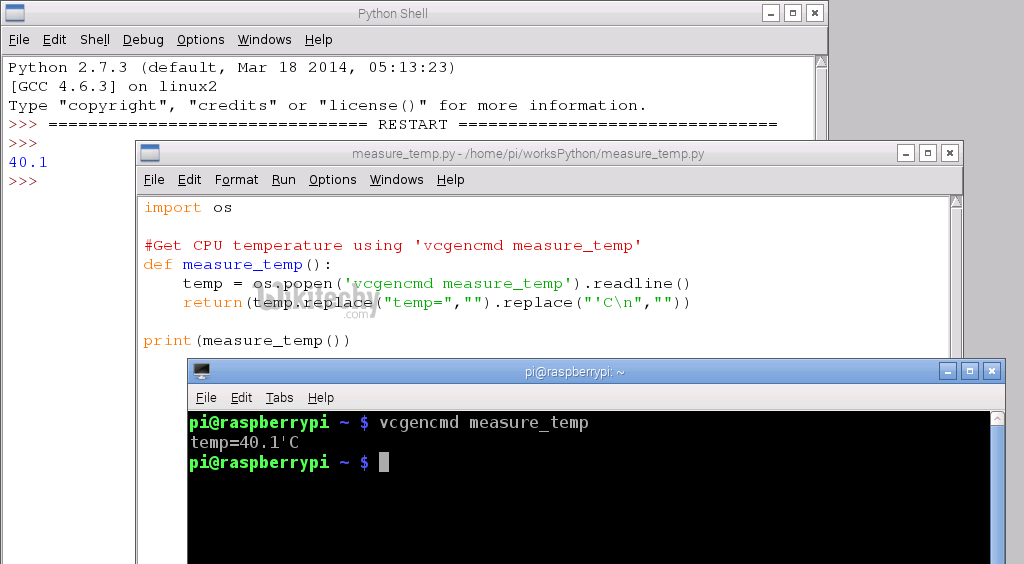
Task: Maximize the measure_temp.py editor window
Action: click(928, 153)
